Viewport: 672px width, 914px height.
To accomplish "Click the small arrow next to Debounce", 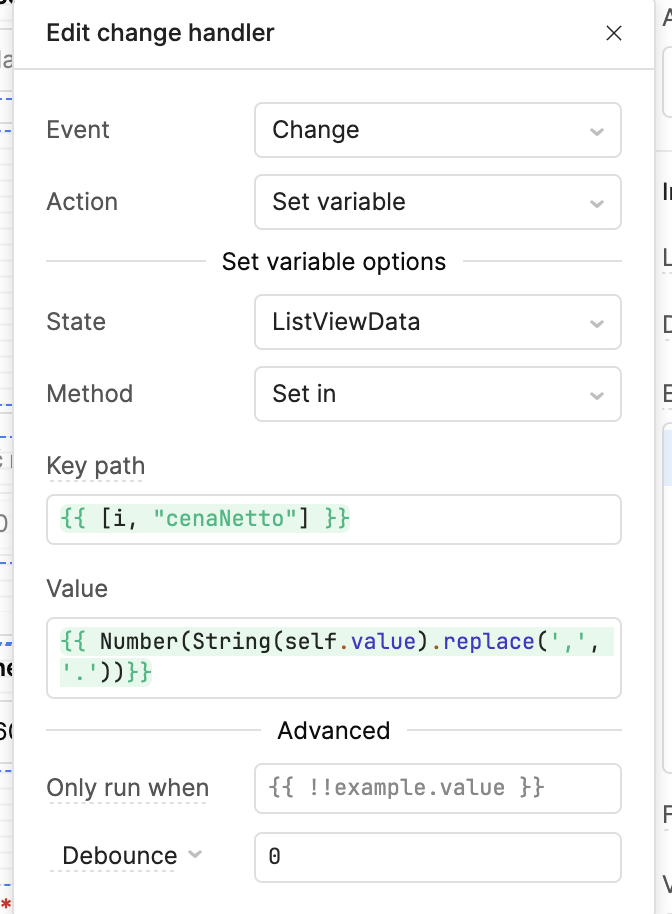I will pos(195,855).
